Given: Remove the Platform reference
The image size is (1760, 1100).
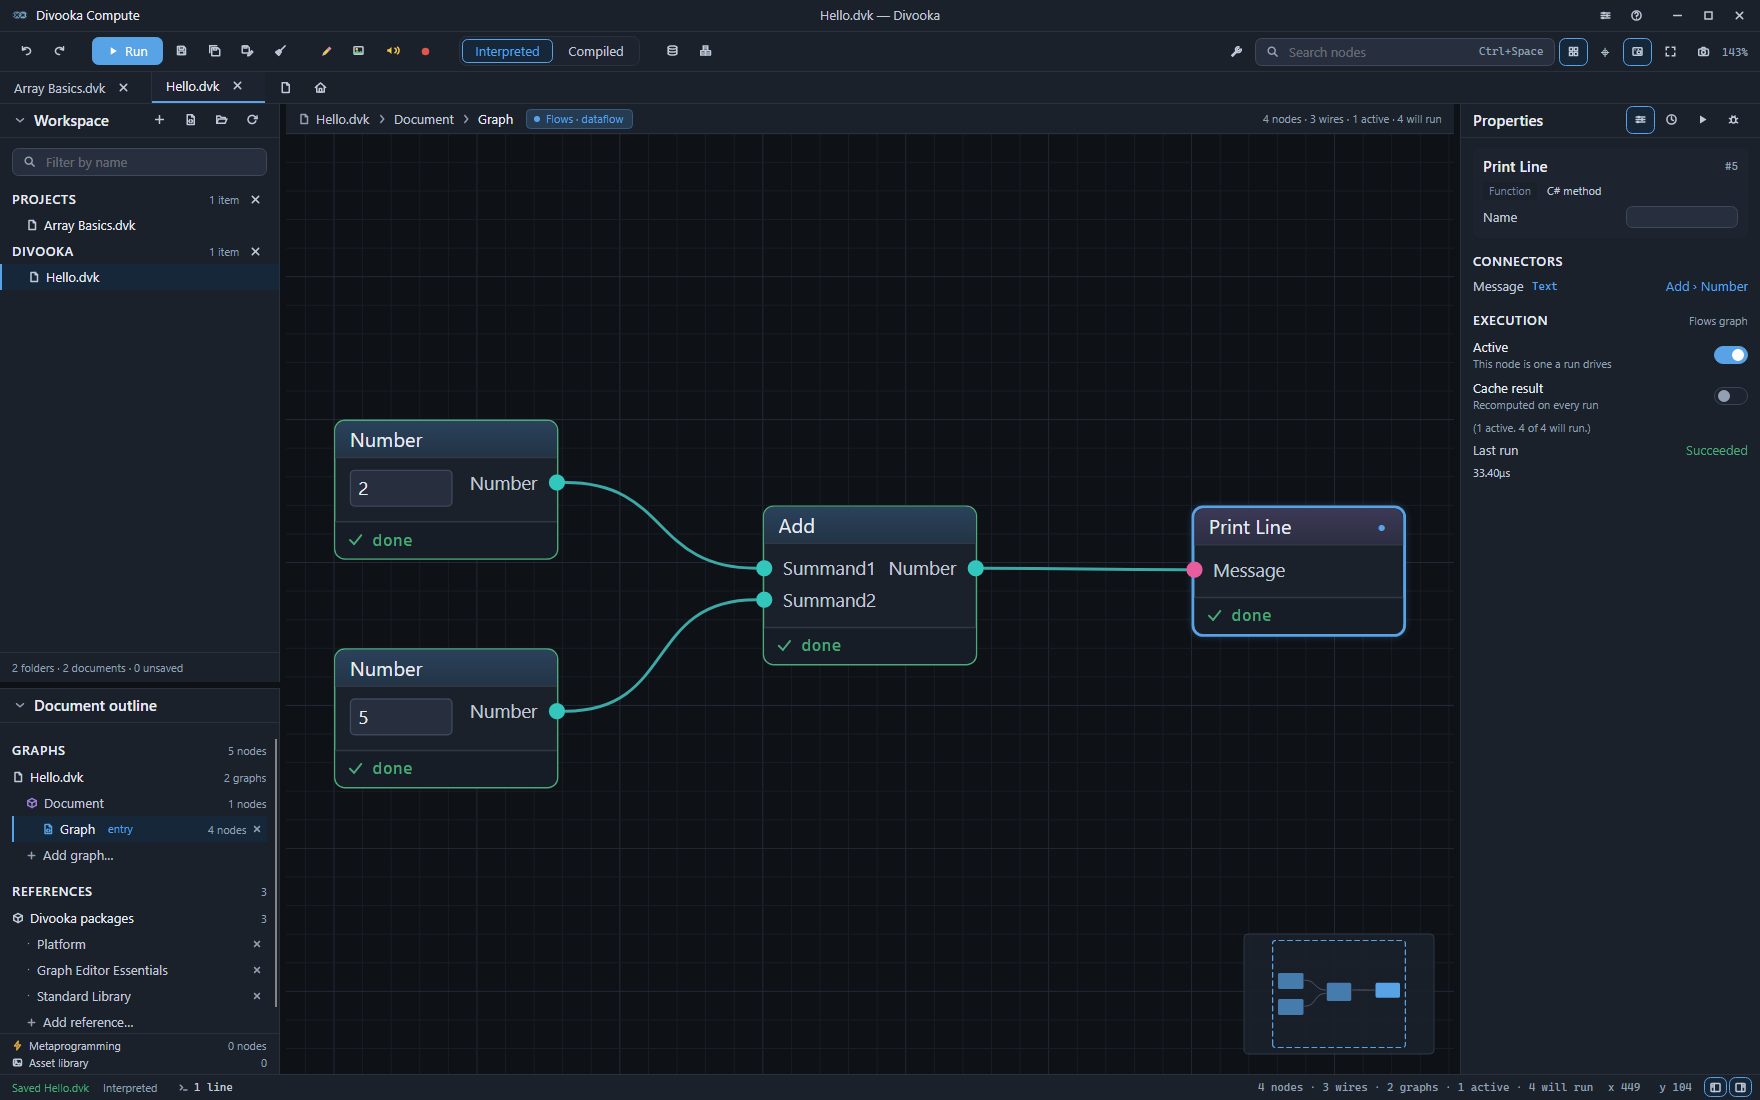Looking at the screenshot, I should (257, 944).
